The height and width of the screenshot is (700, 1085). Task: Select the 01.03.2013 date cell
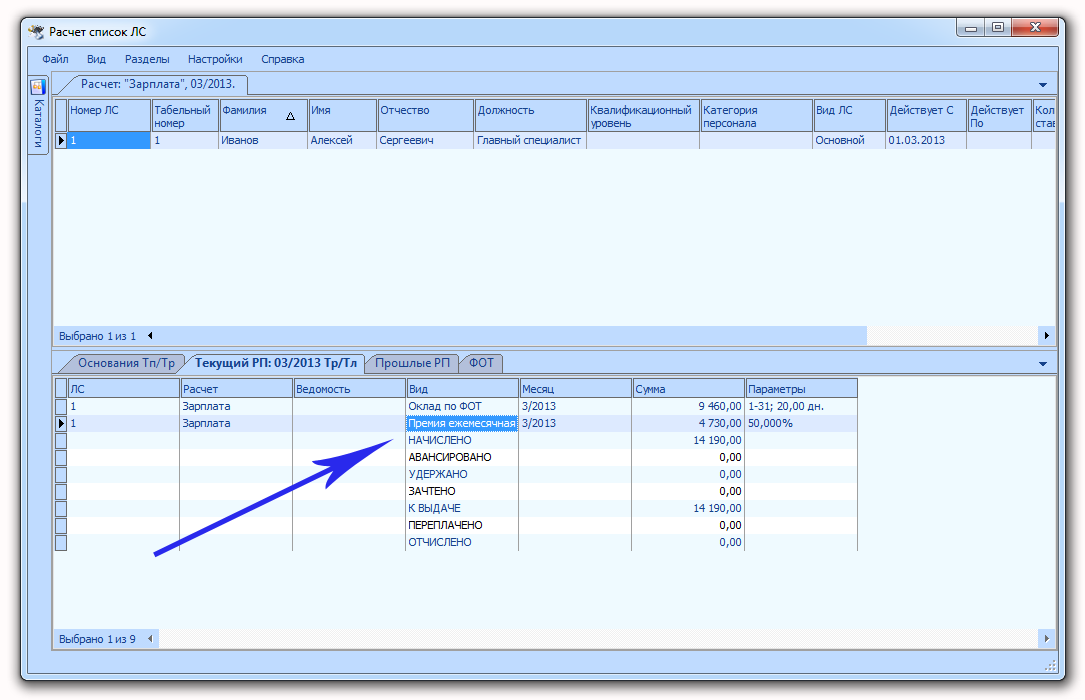pos(927,140)
